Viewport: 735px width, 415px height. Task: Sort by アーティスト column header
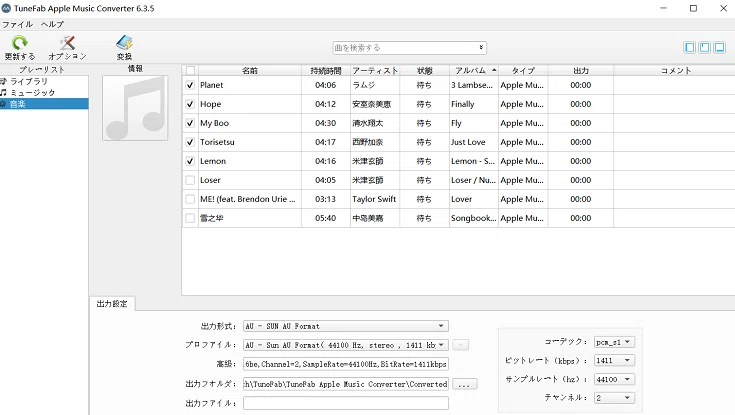click(x=375, y=70)
